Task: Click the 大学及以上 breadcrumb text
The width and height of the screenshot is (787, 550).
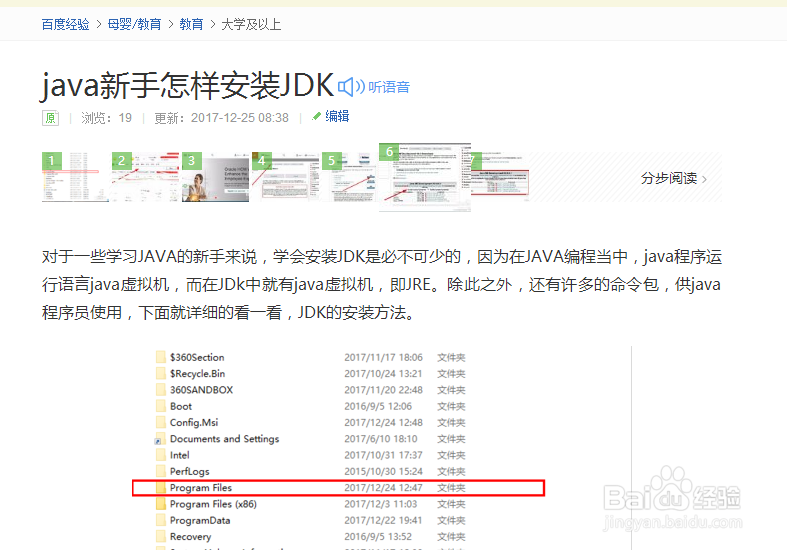Action: (251, 24)
